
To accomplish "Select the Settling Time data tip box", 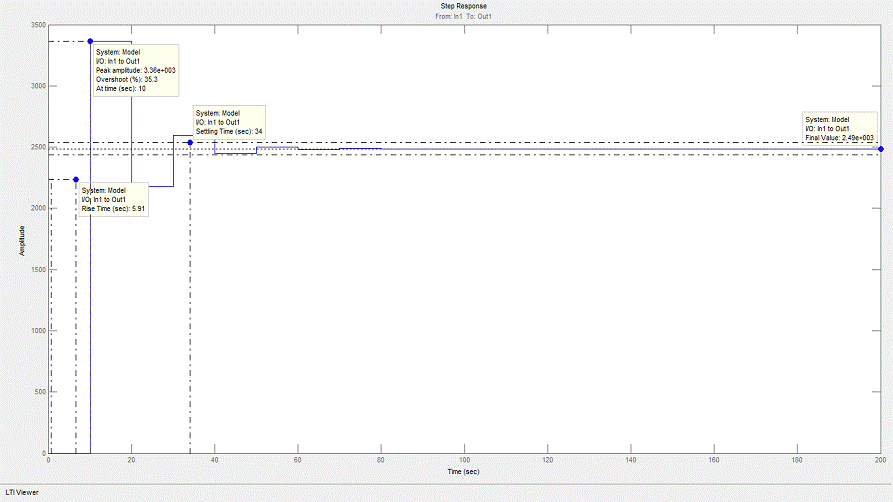I will pyautogui.click(x=231, y=123).
